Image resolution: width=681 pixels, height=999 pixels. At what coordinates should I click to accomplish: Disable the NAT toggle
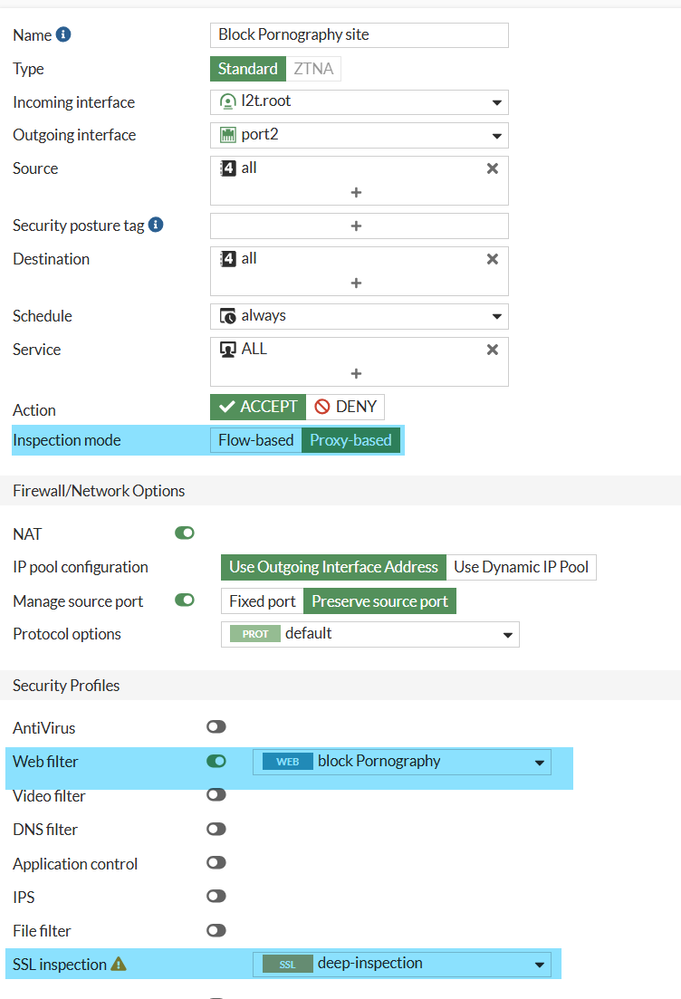(185, 534)
